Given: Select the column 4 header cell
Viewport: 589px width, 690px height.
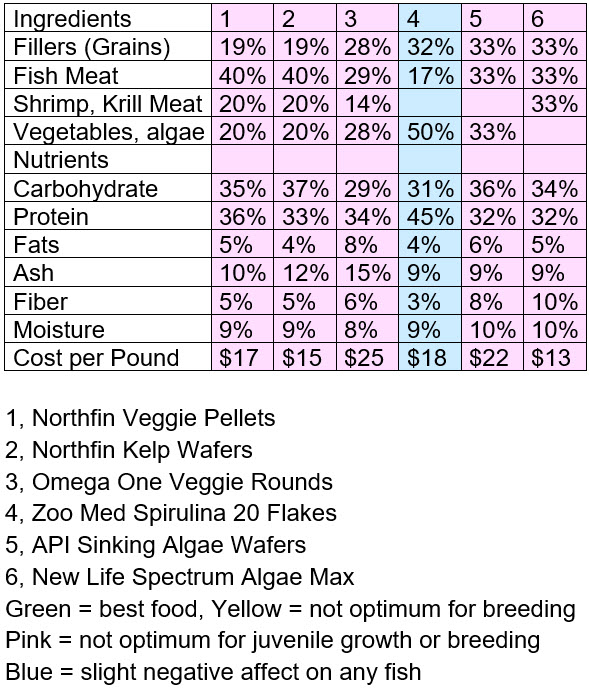Looking at the screenshot, I should (430, 18).
